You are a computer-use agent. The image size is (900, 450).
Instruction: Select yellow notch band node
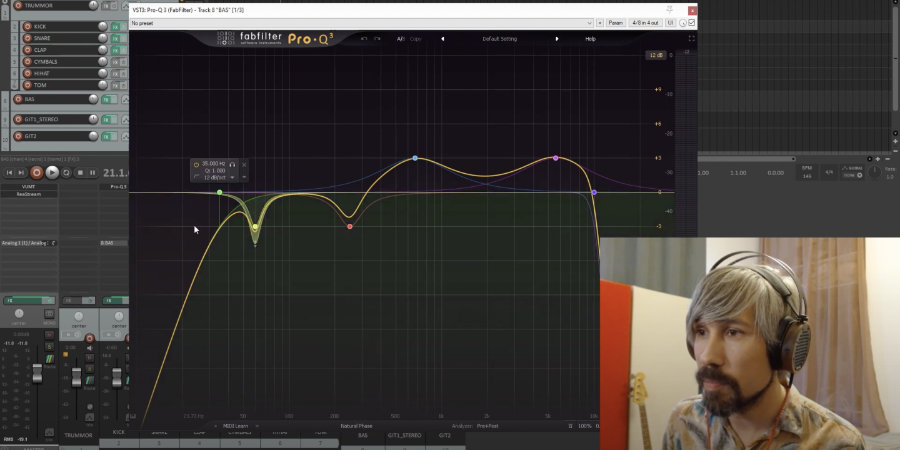click(x=255, y=227)
